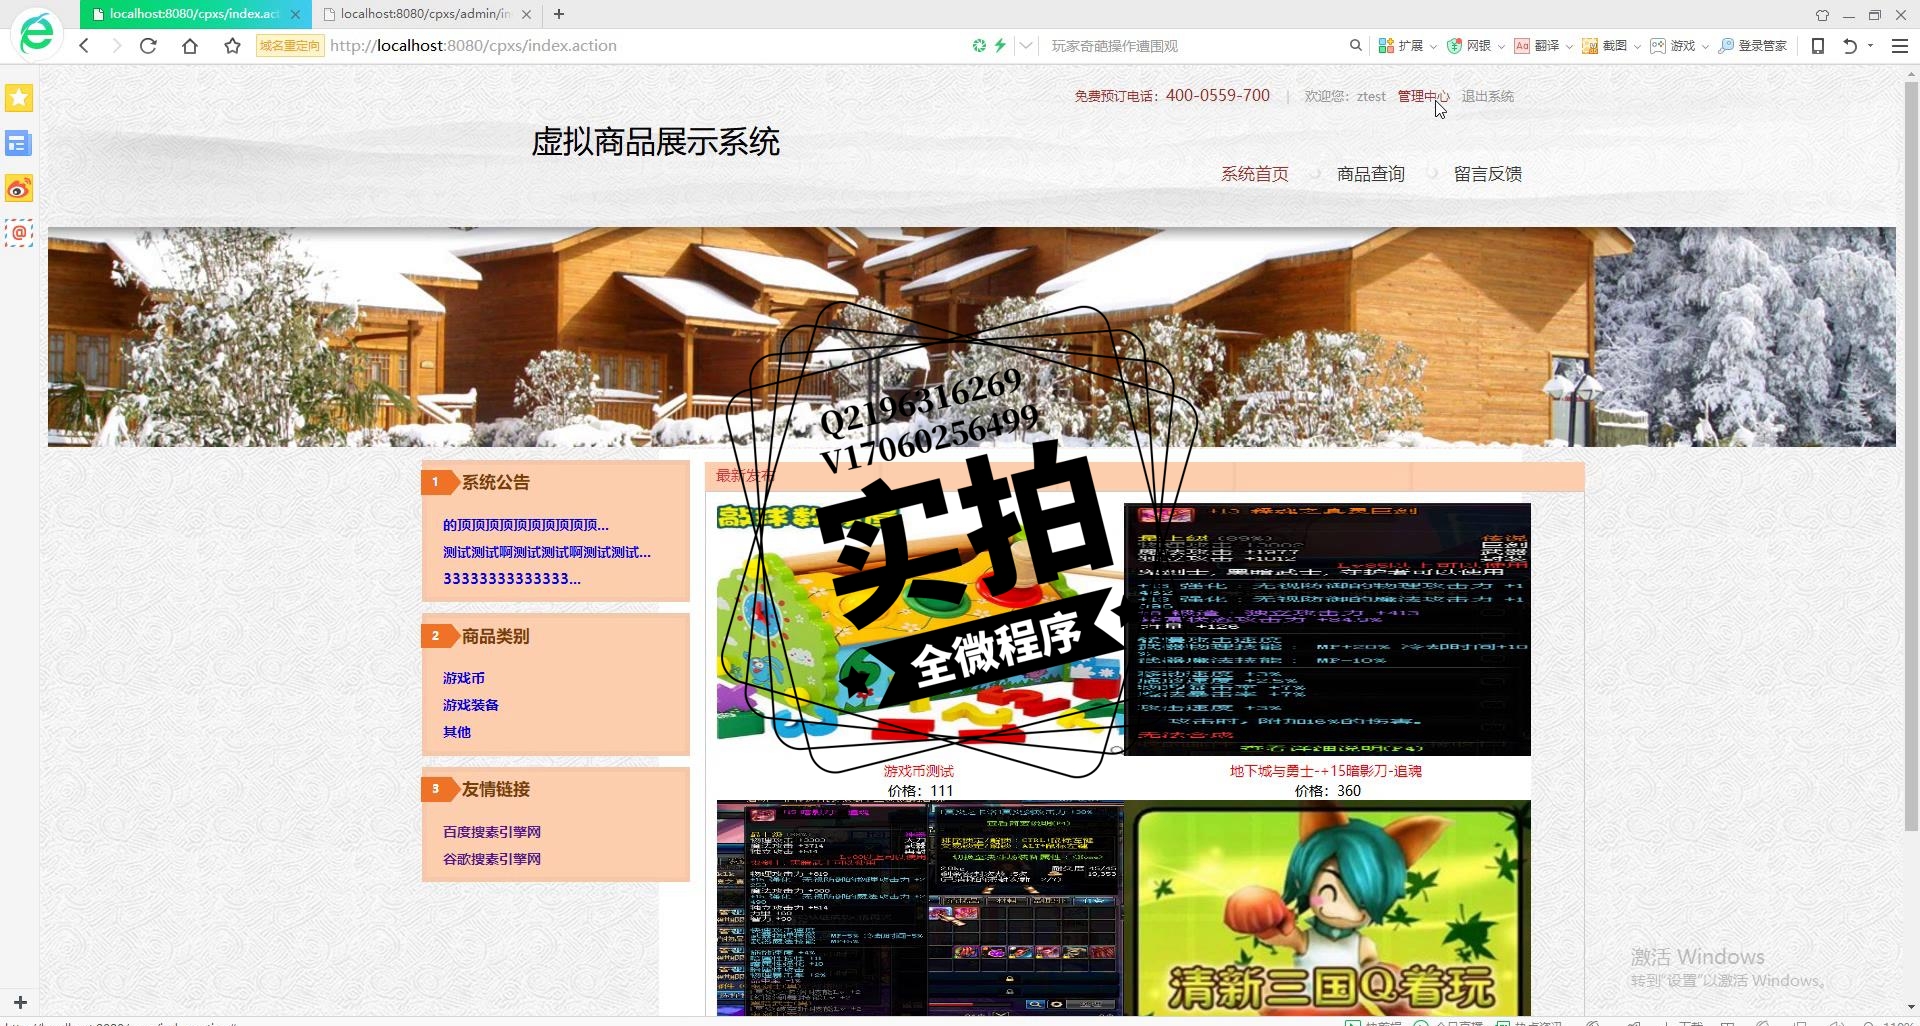Image resolution: width=1920 pixels, height=1026 pixels.
Task: Open announcement 的顶顶顶顶顶顶顶顶顶顶...
Action: click(525, 525)
